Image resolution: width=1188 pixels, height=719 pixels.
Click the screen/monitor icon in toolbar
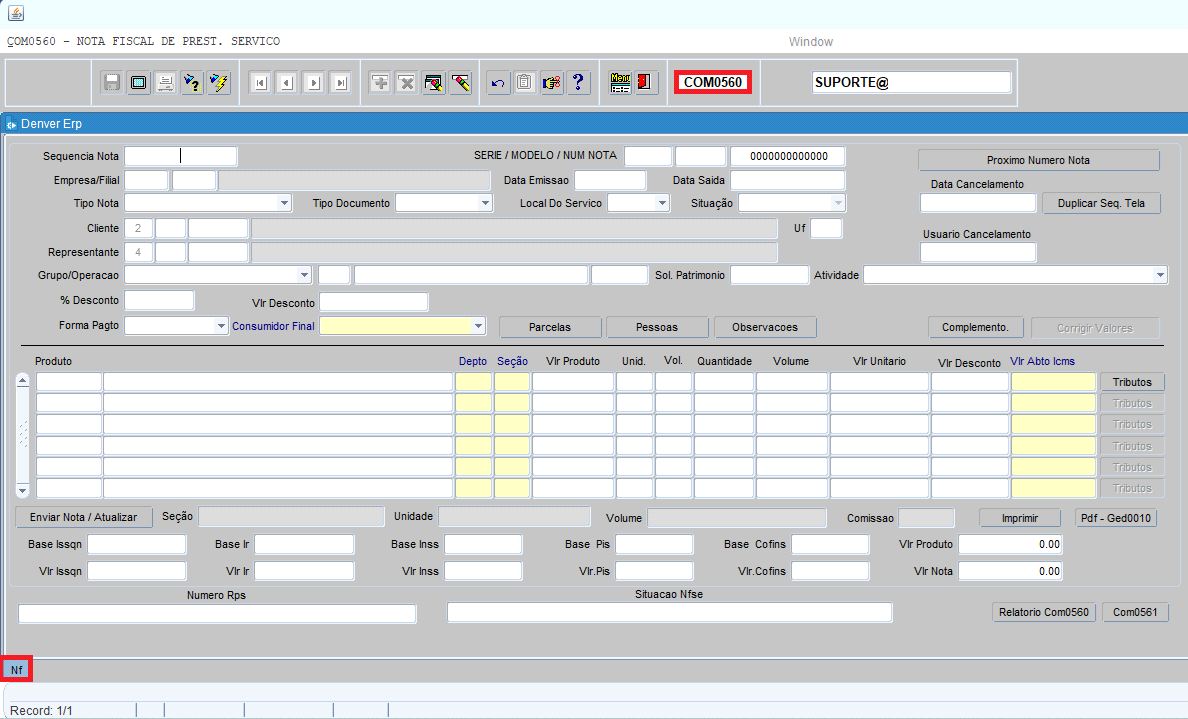[x=139, y=82]
